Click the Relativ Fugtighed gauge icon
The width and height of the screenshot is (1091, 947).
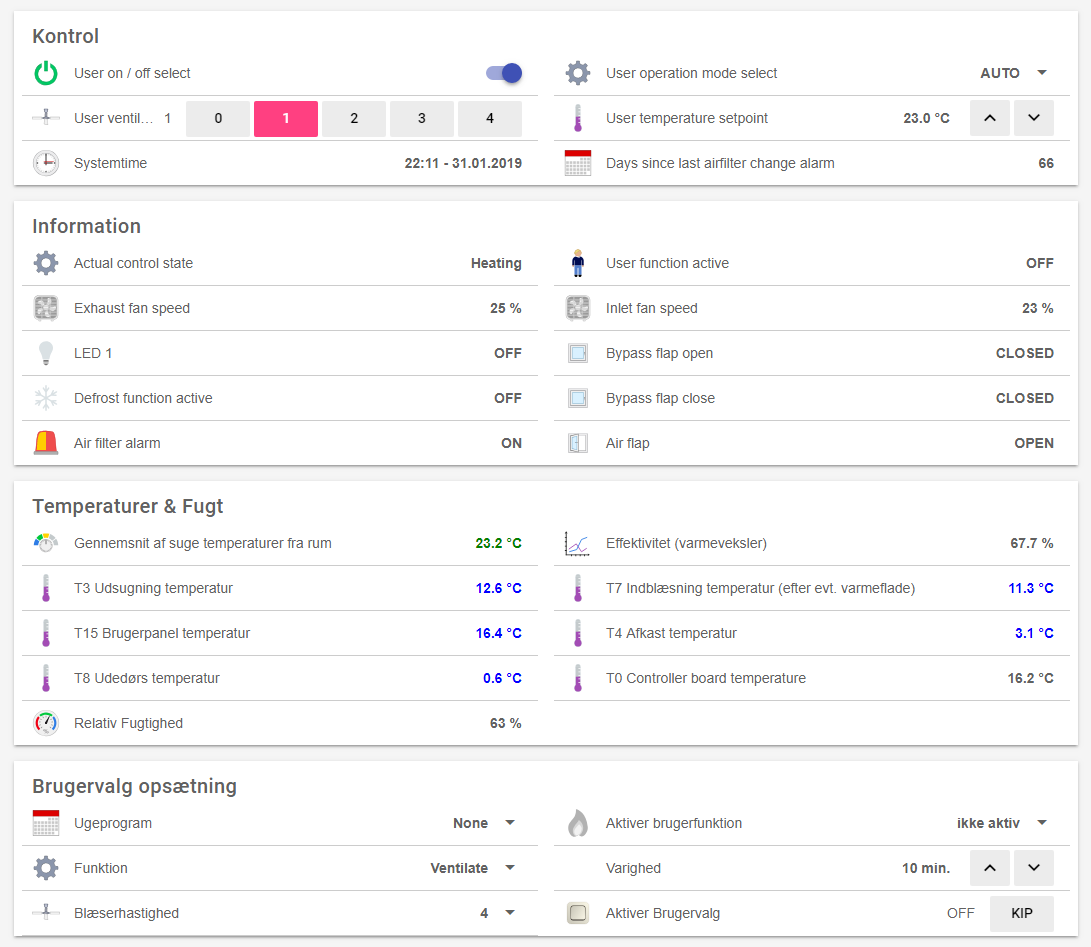(46, 723)
